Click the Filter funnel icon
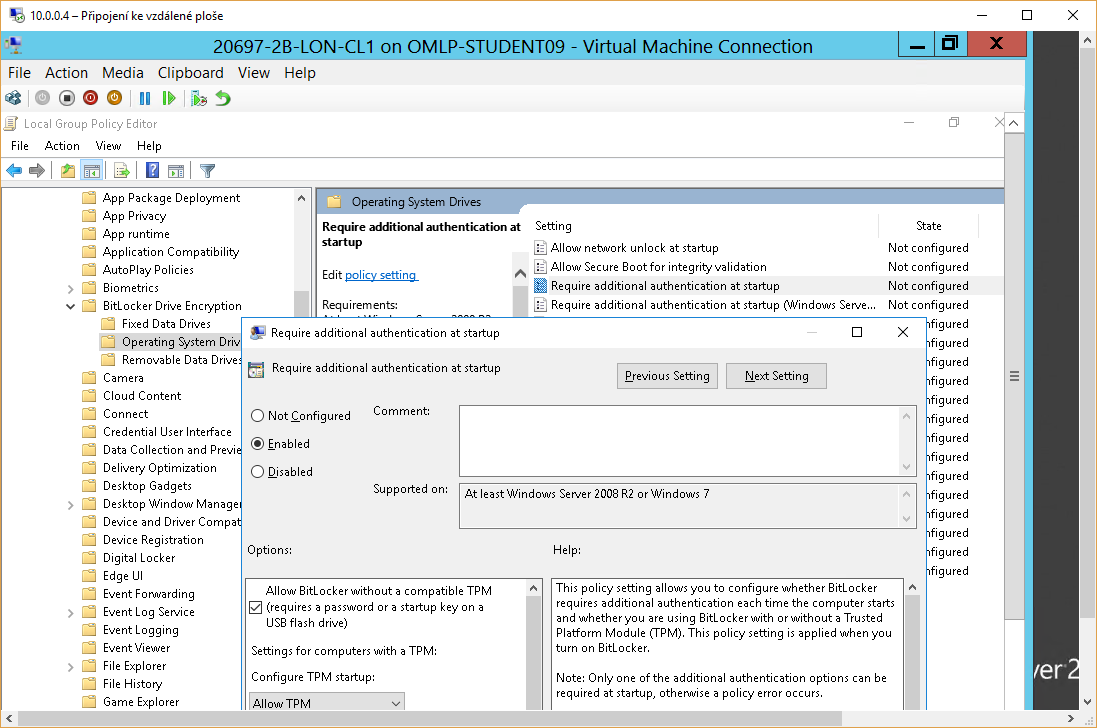The width and height of the screenshot is (1097, 728). (x=207, y=170)
